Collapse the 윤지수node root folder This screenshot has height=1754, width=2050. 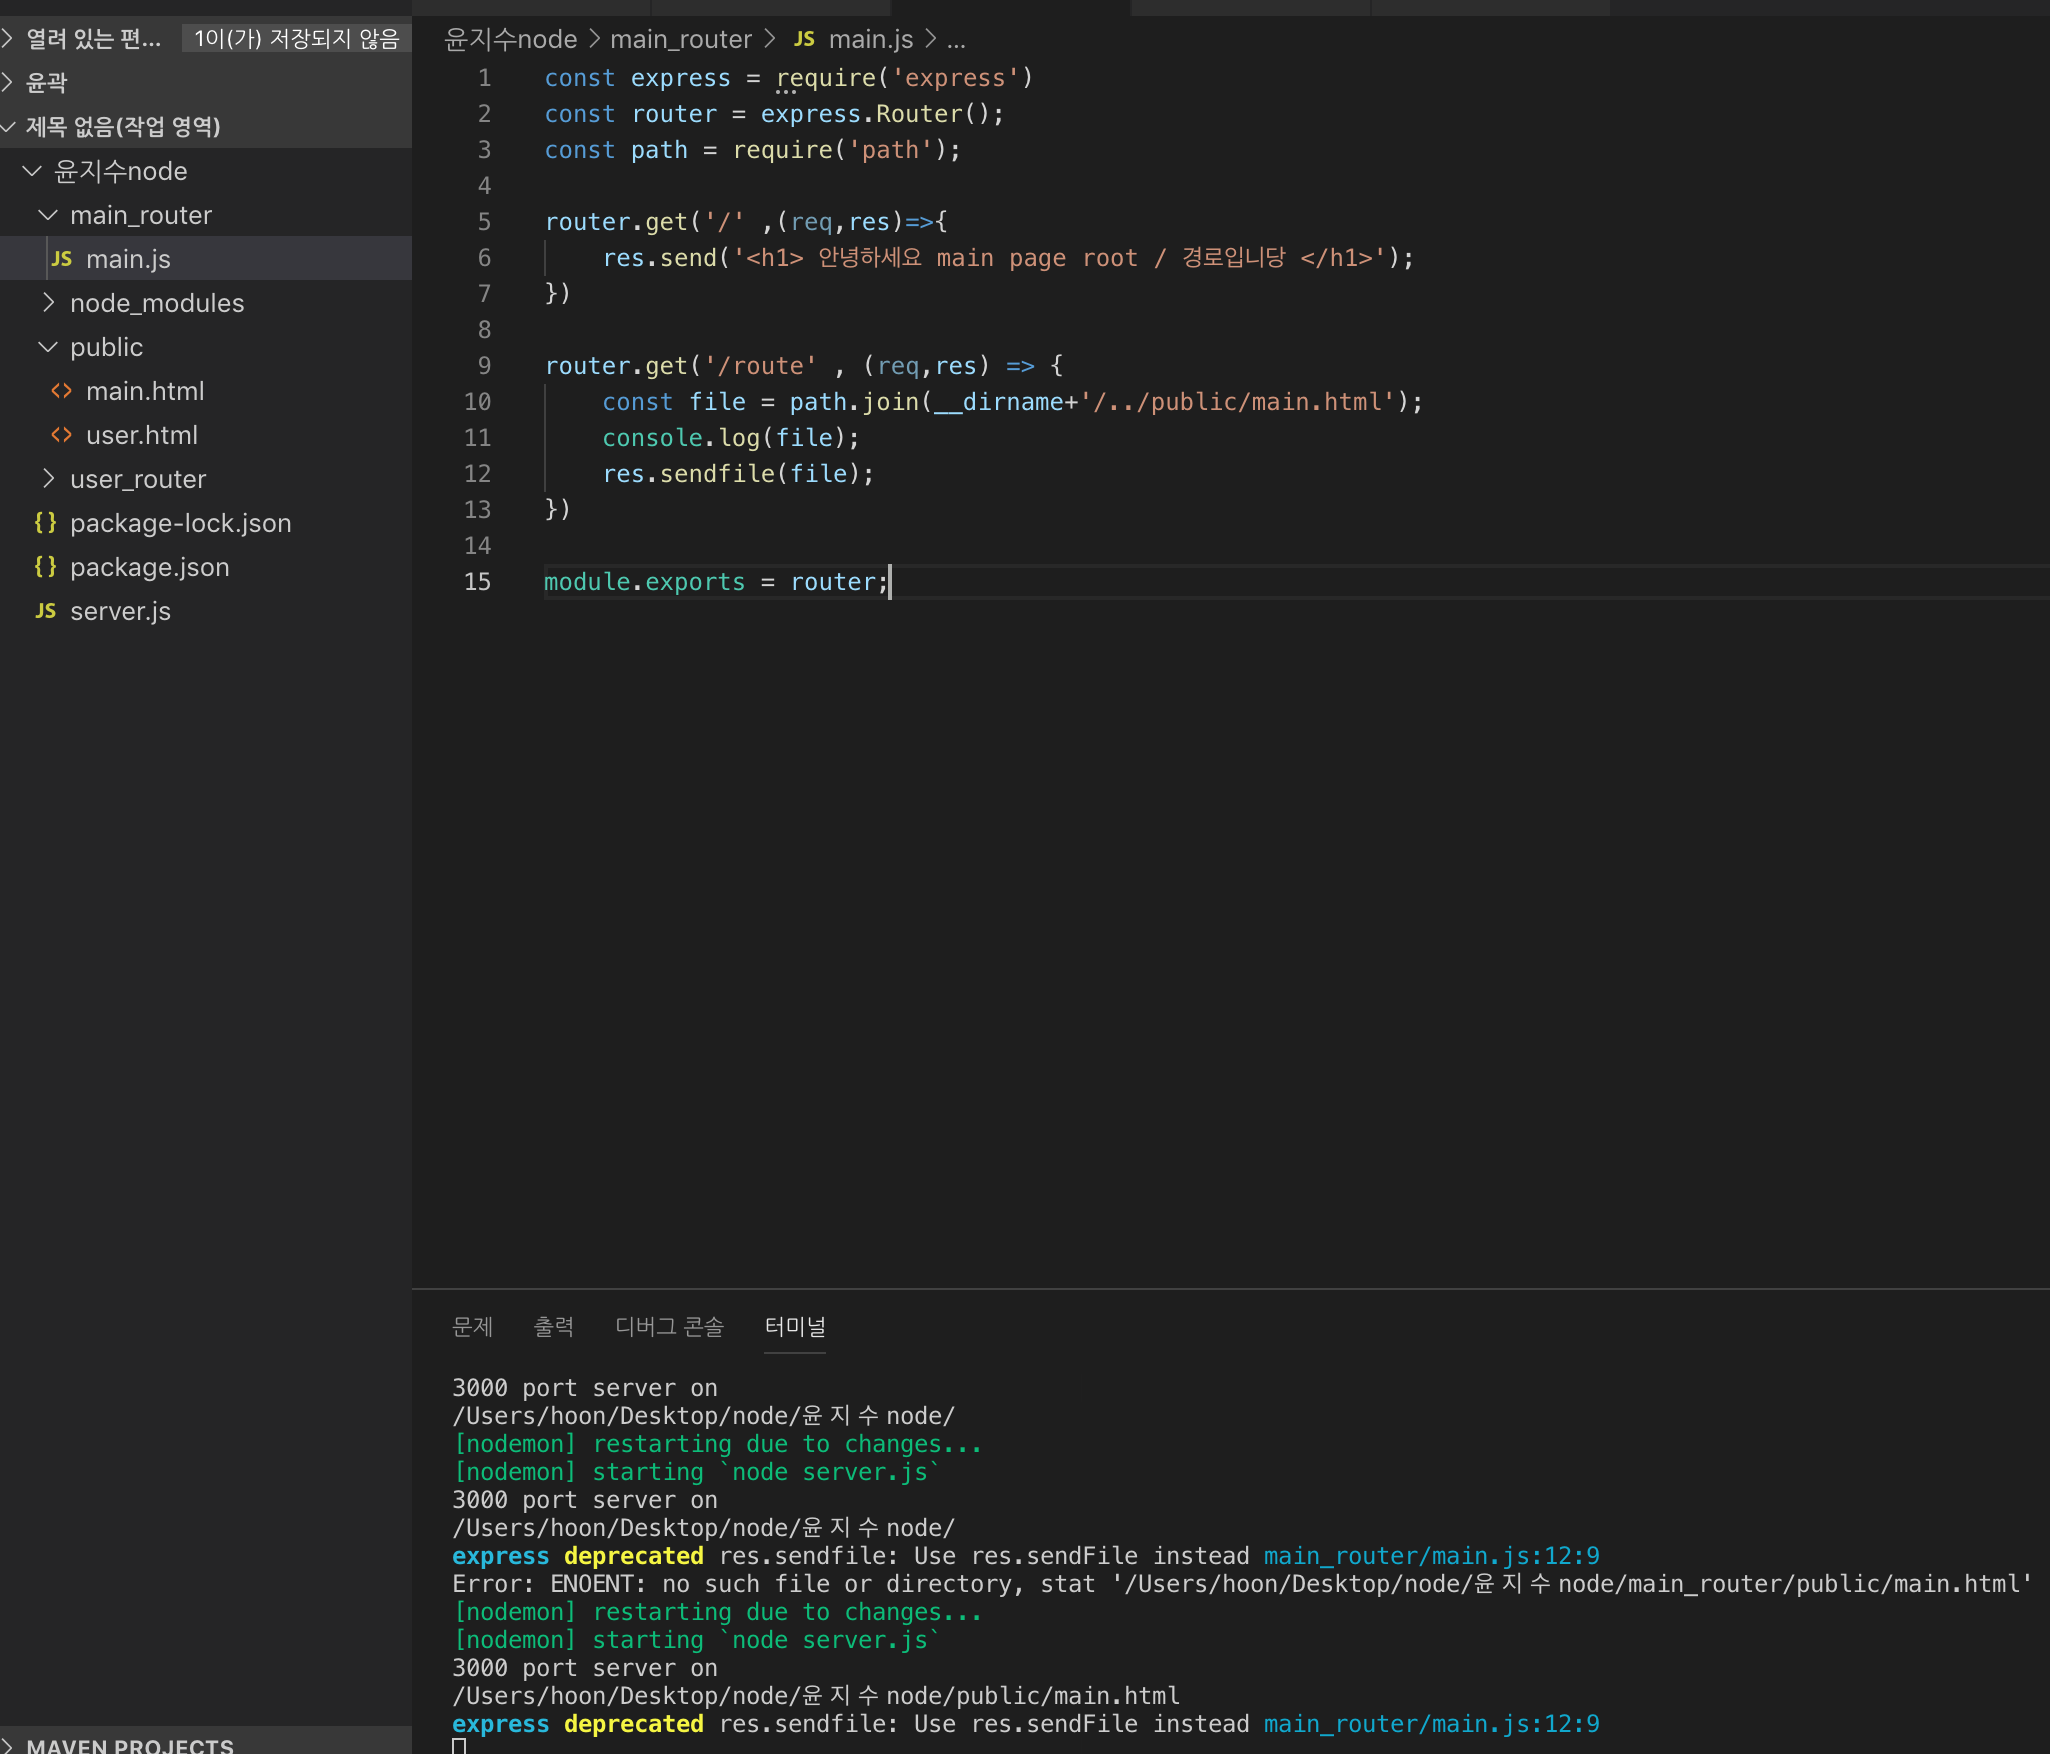coord(32,171)
